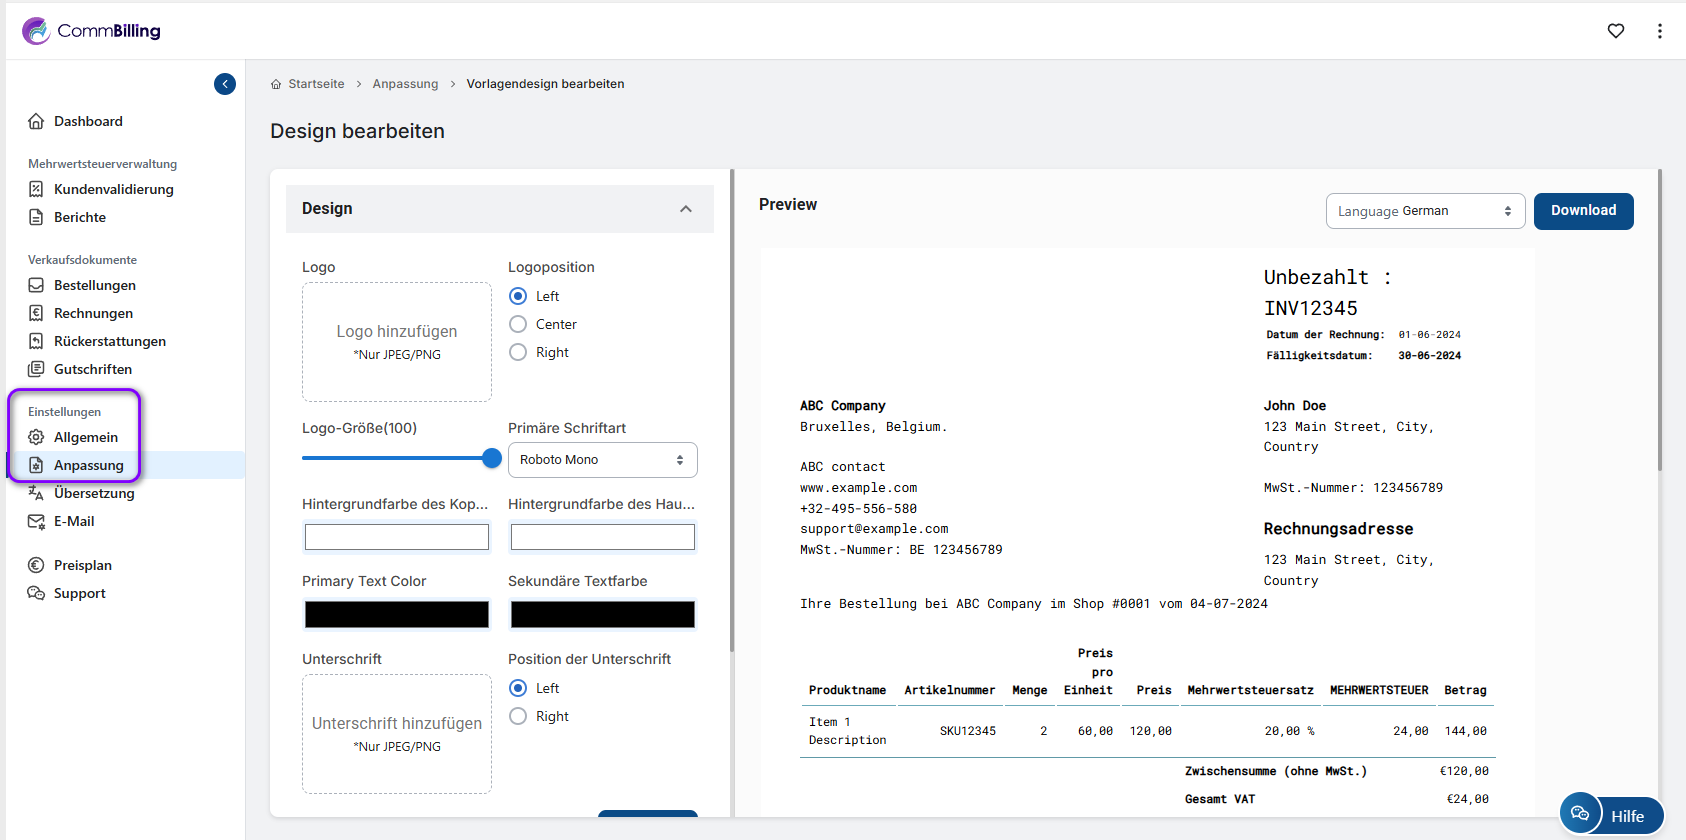Select Left signature position
The height and width of the screenshot is (840, 1686).
[518, 688]
